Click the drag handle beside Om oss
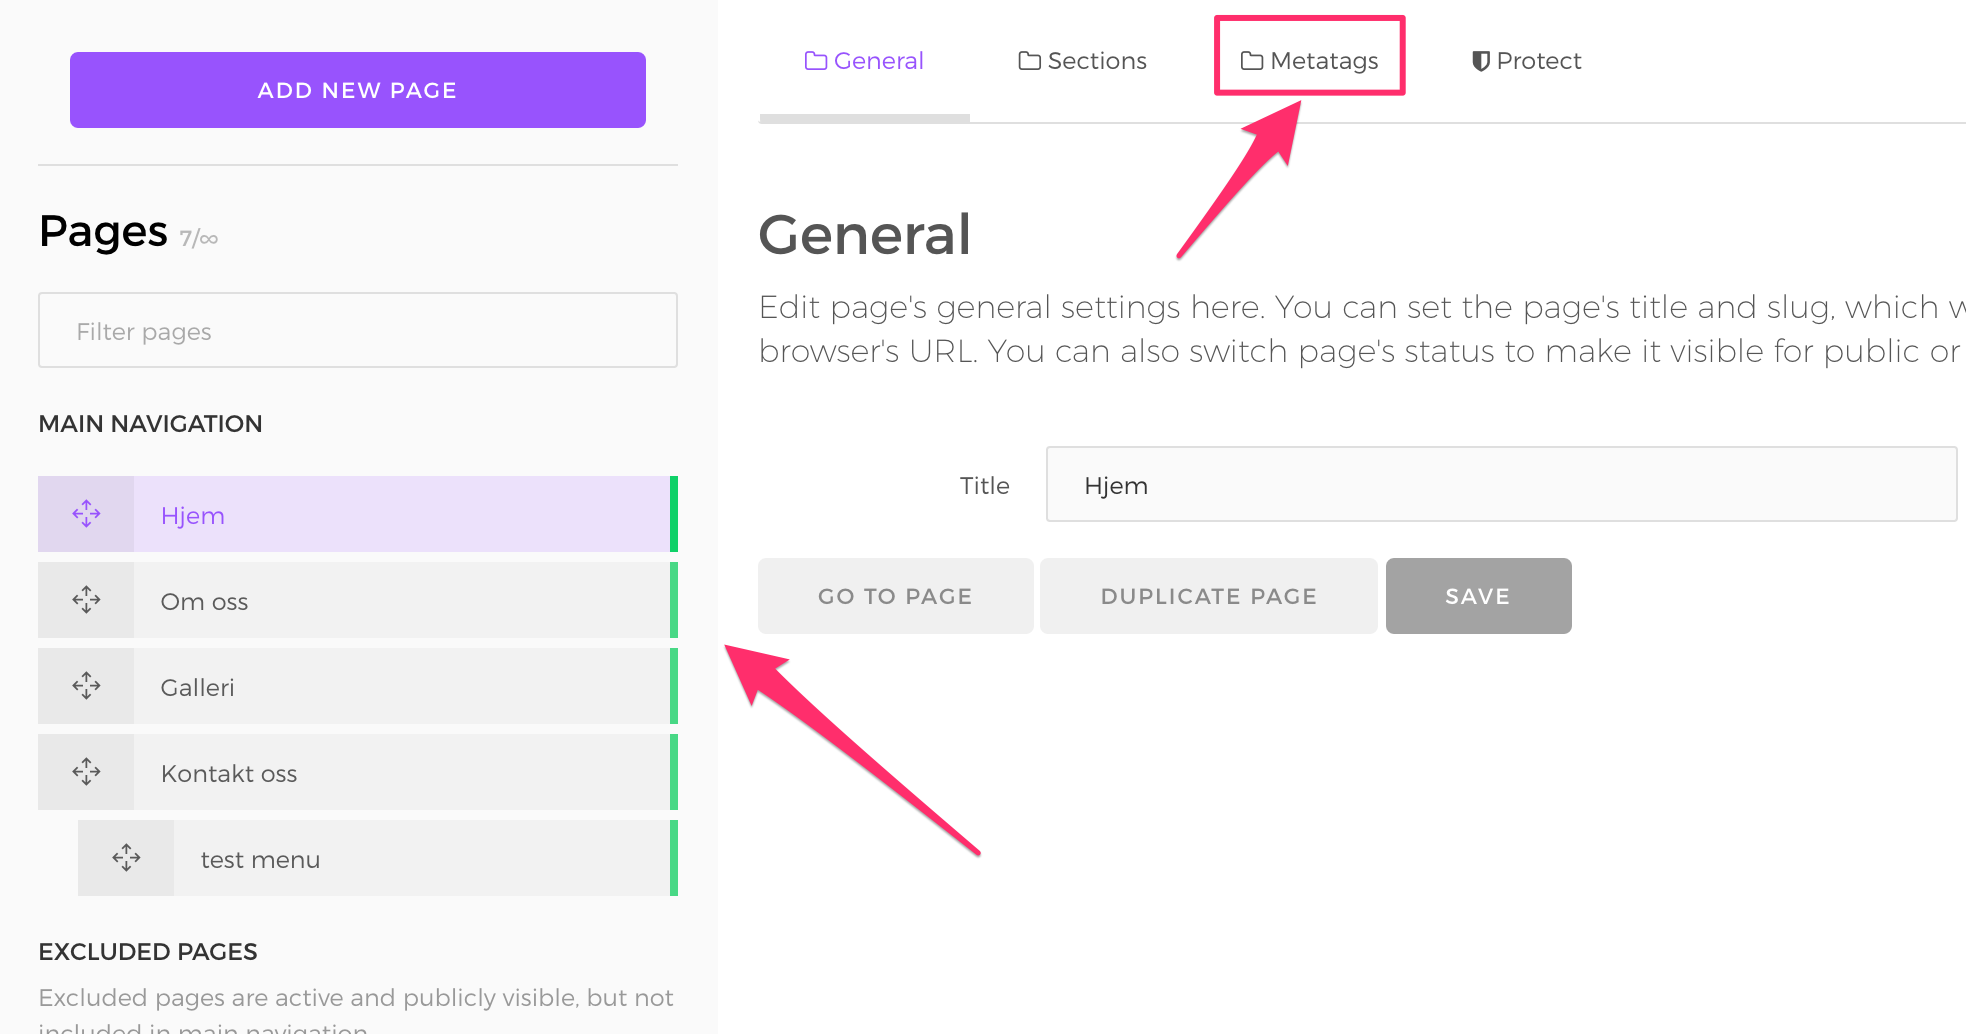The image size is (1966, 1034). coord(86,600)
